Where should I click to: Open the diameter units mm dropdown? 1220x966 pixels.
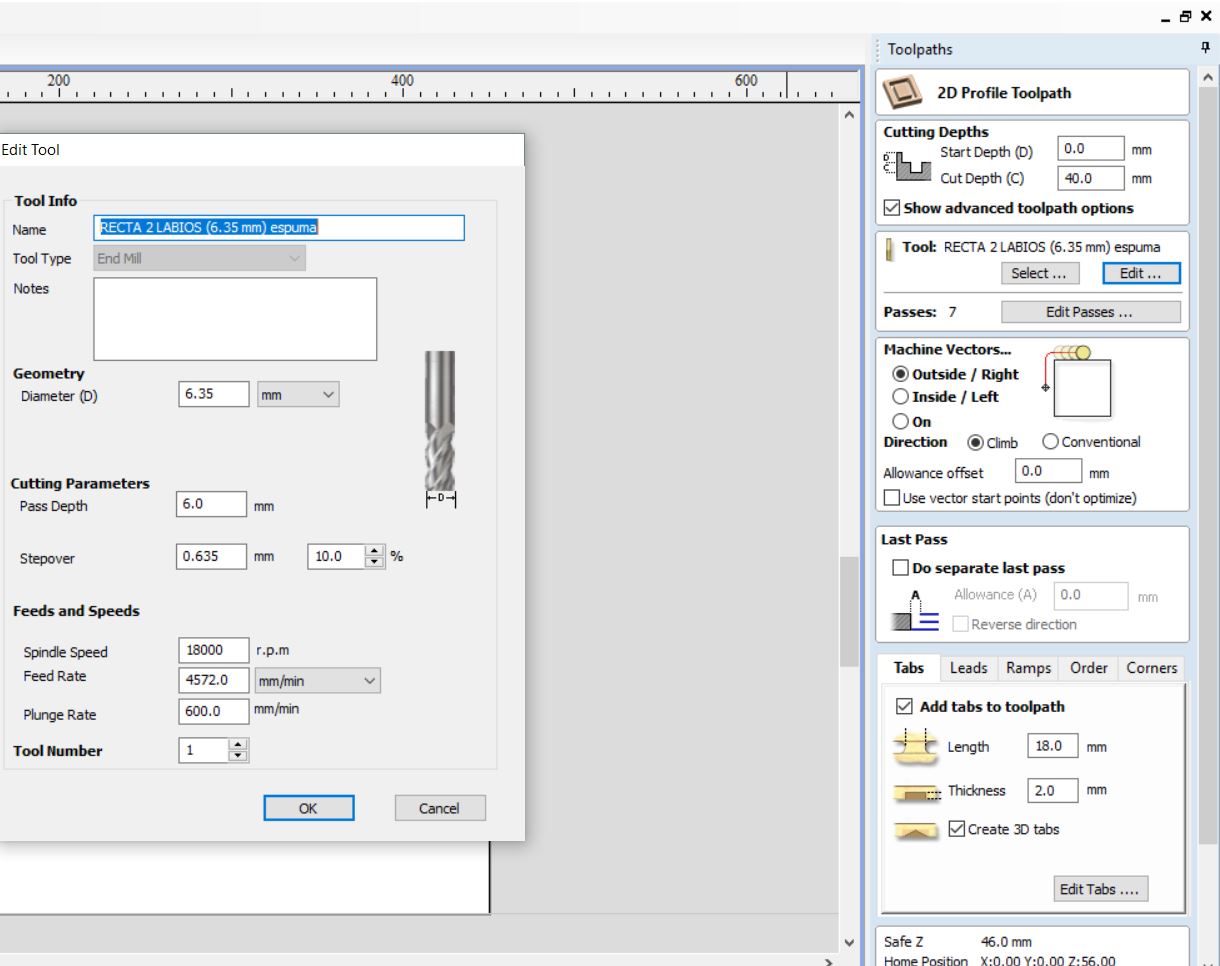pyautogui.click(x=298, y=396)
